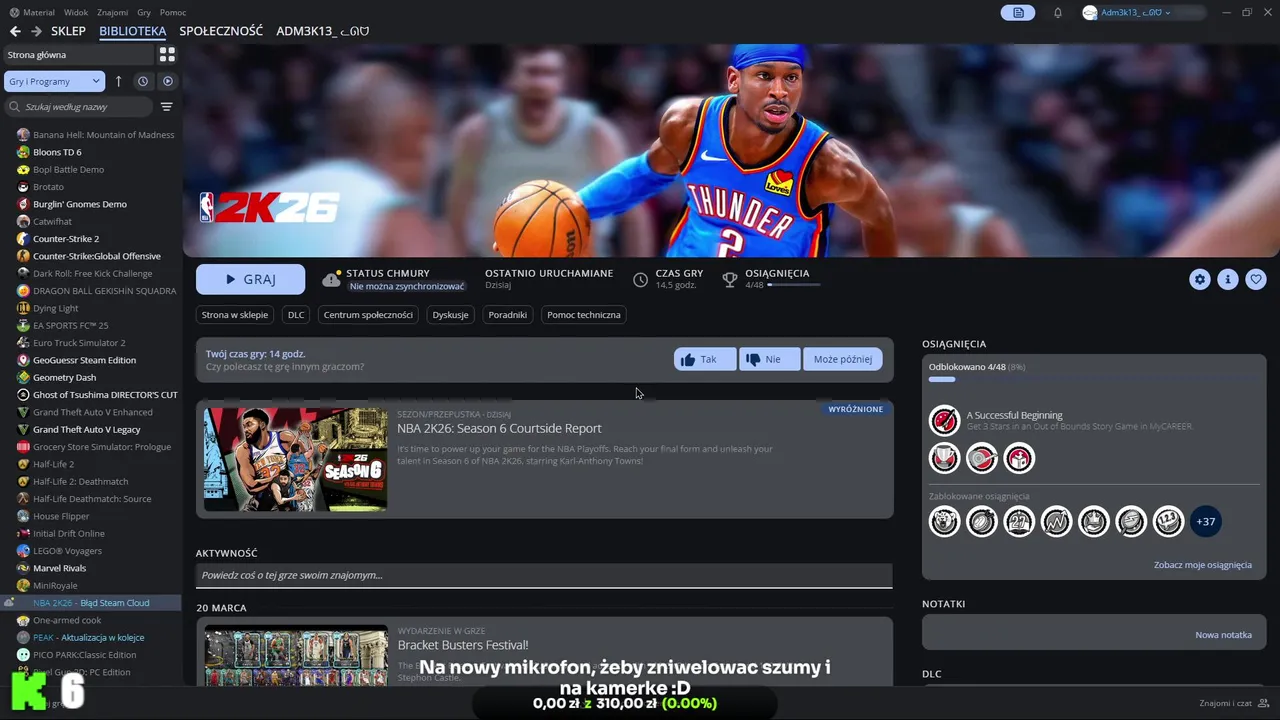This screenshot has height=720, width=1280.
Task: Open the Widok menu
Action: (x=76, y=12)
